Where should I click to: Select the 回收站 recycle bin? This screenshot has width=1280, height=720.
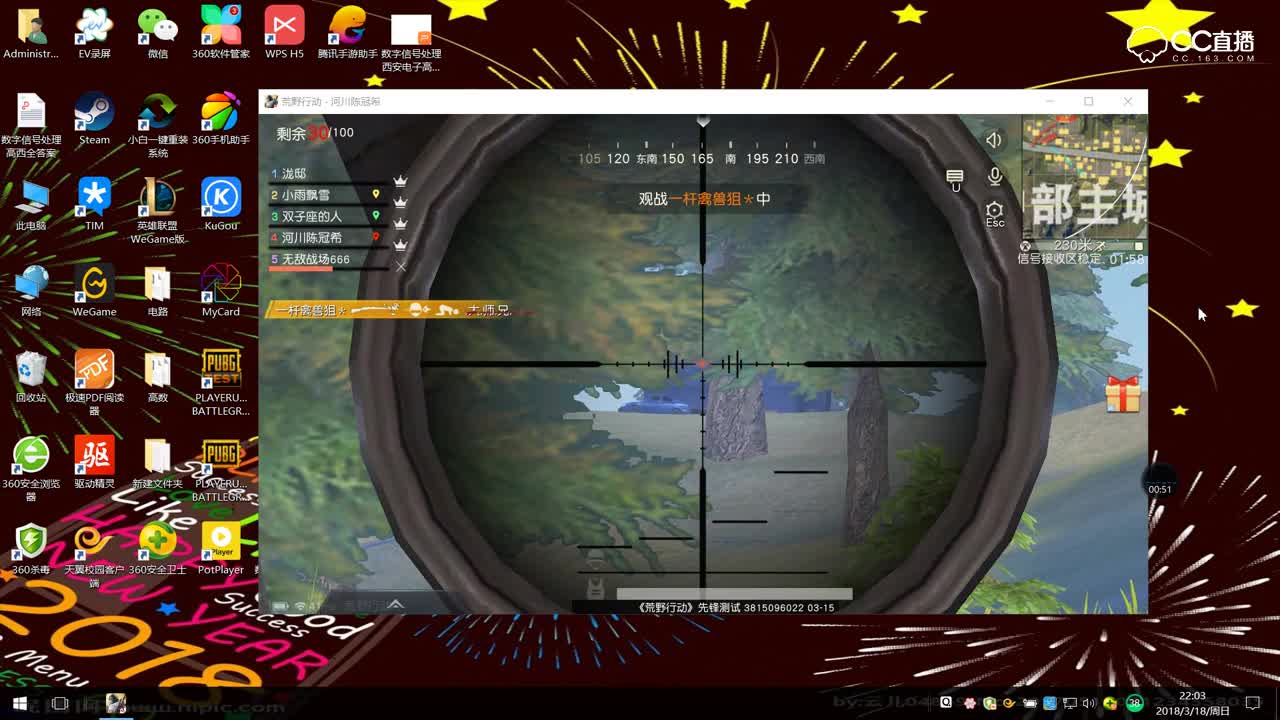tap(31, 378)
